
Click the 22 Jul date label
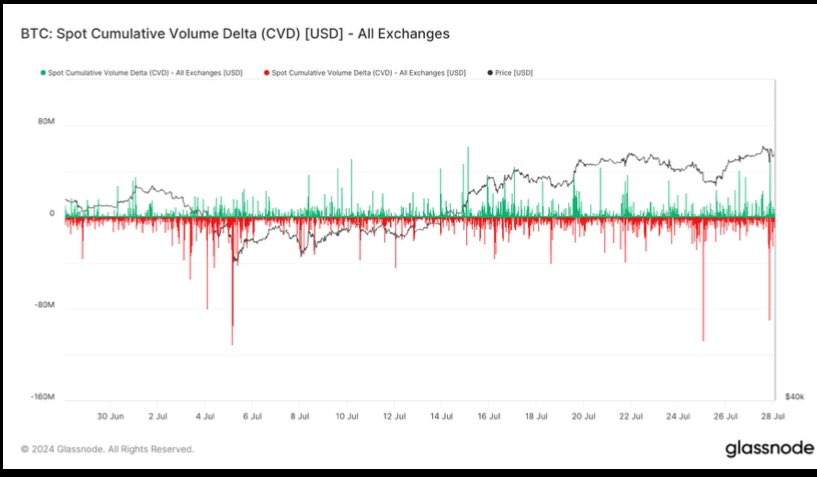pyautogui.click(x=631, y=417)
